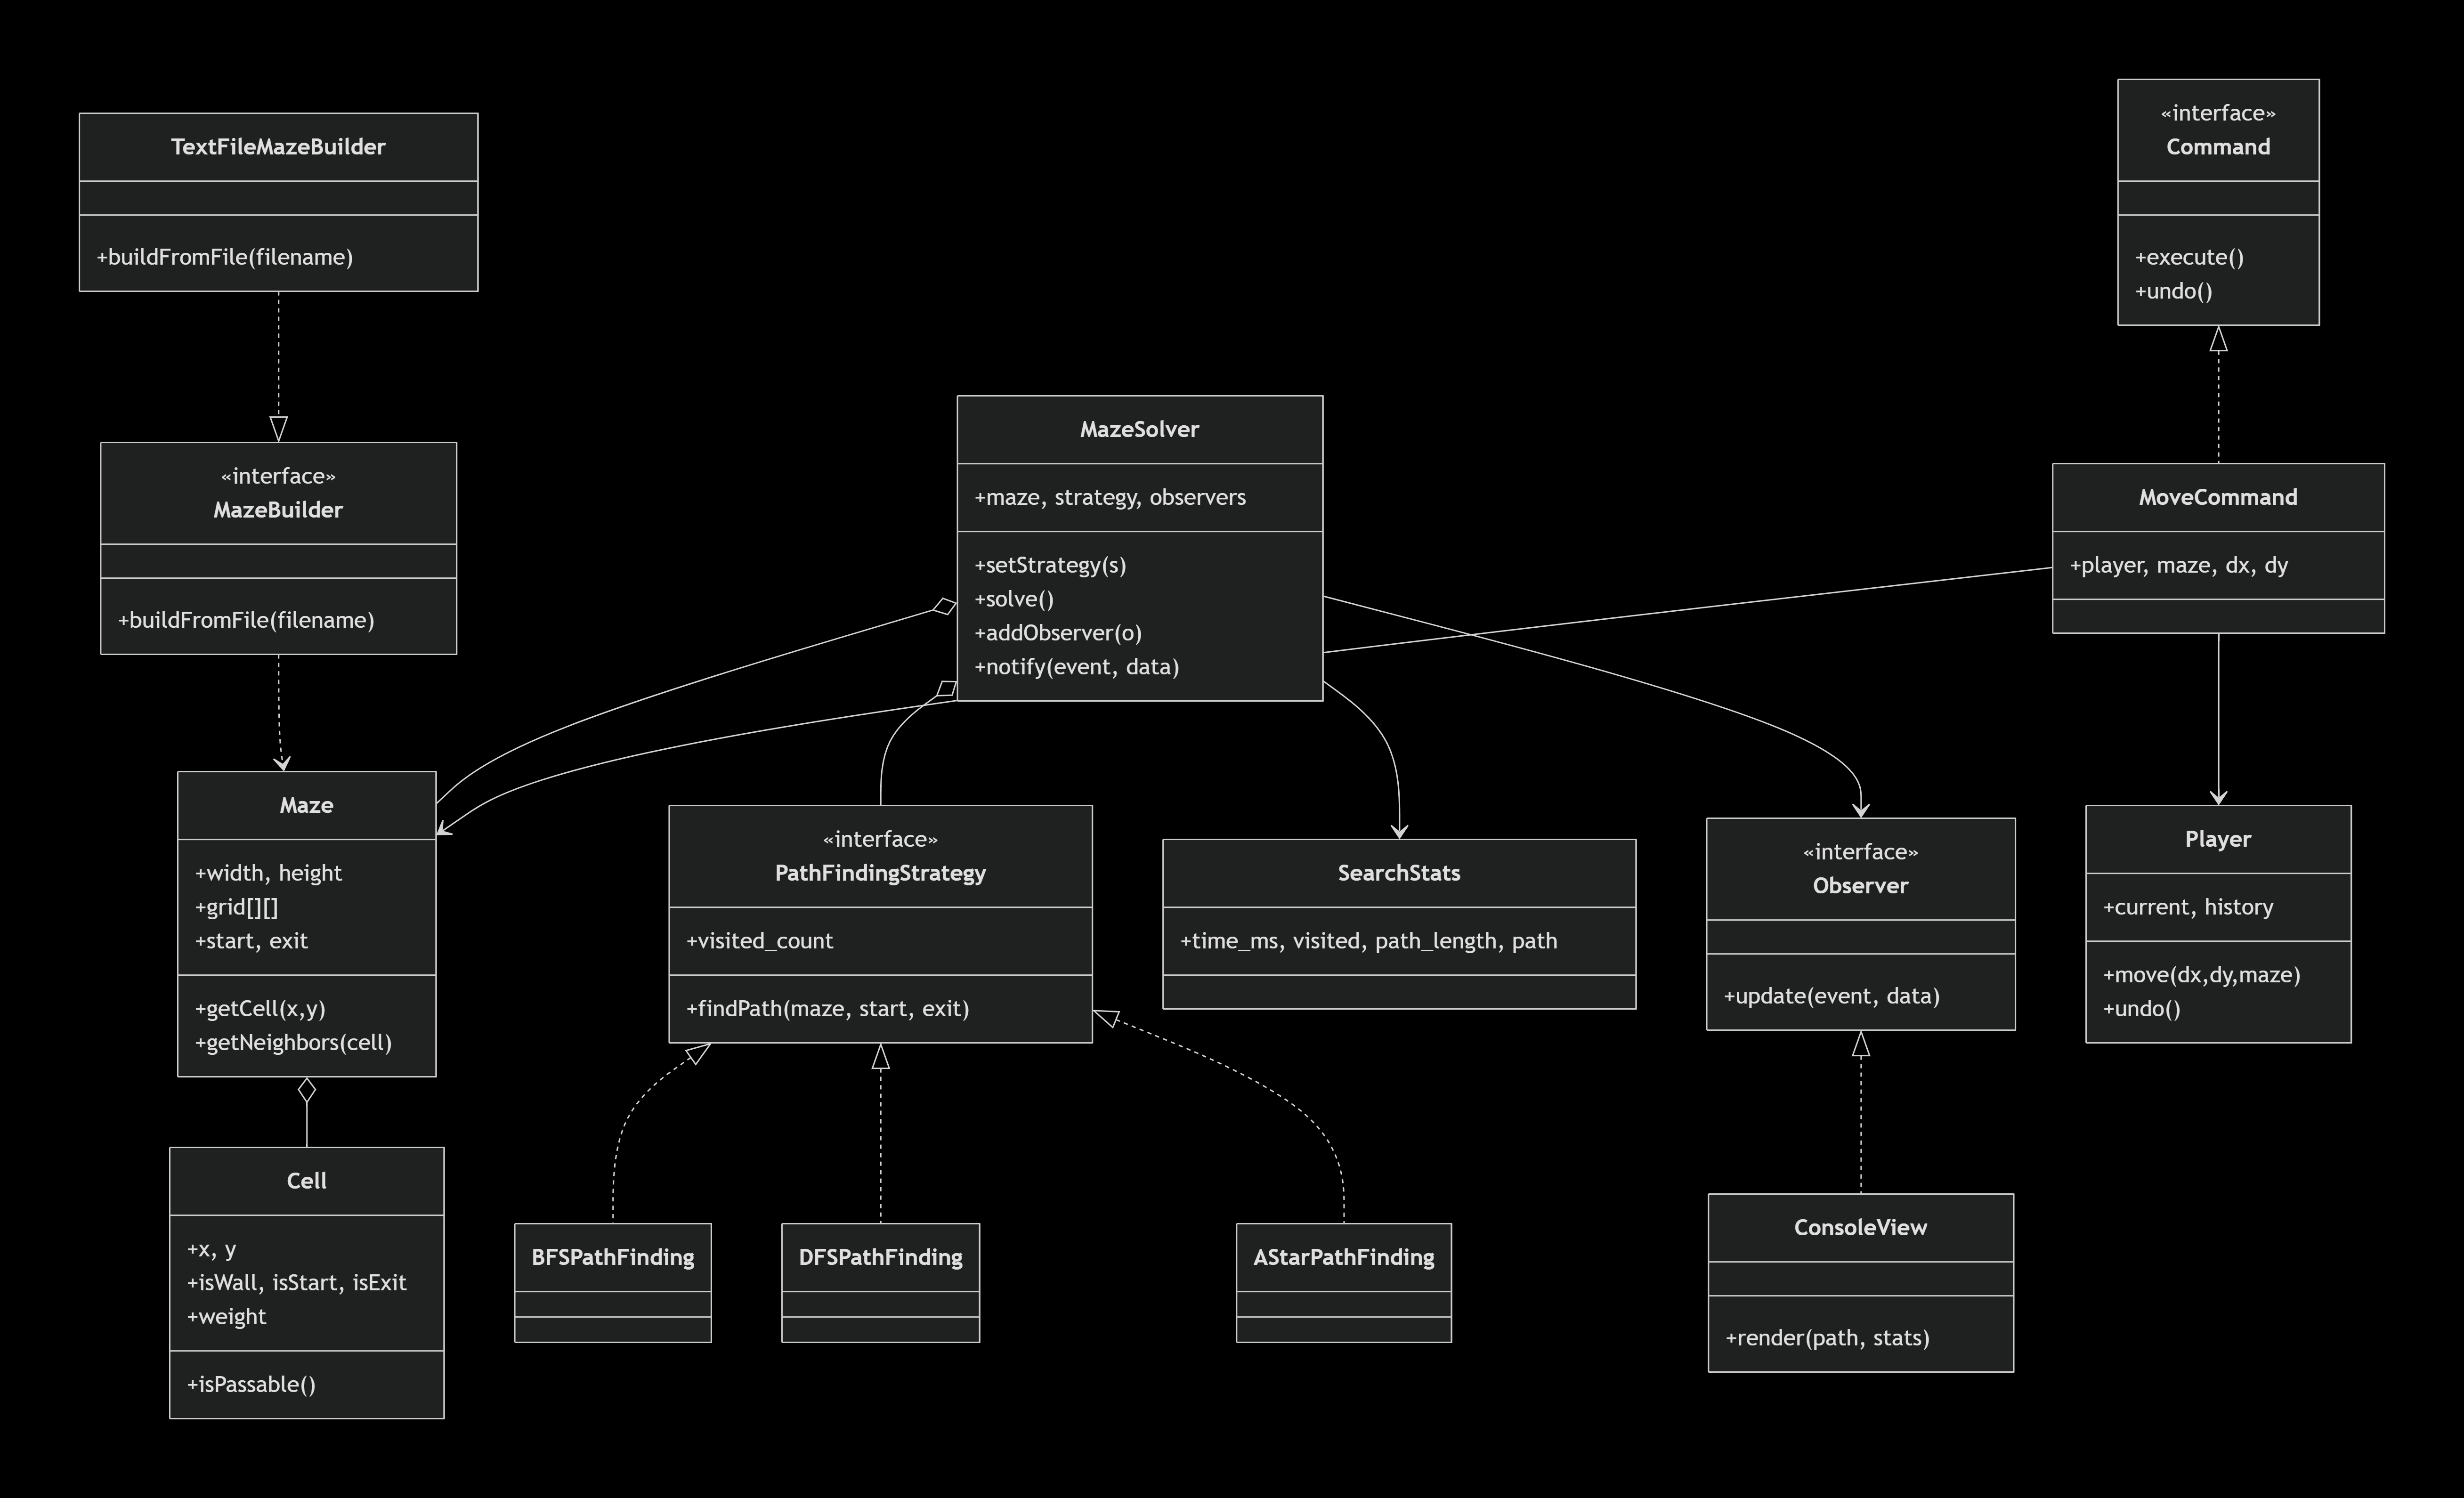Click the +weight attribute in Cell

[x=226, y=1317]
